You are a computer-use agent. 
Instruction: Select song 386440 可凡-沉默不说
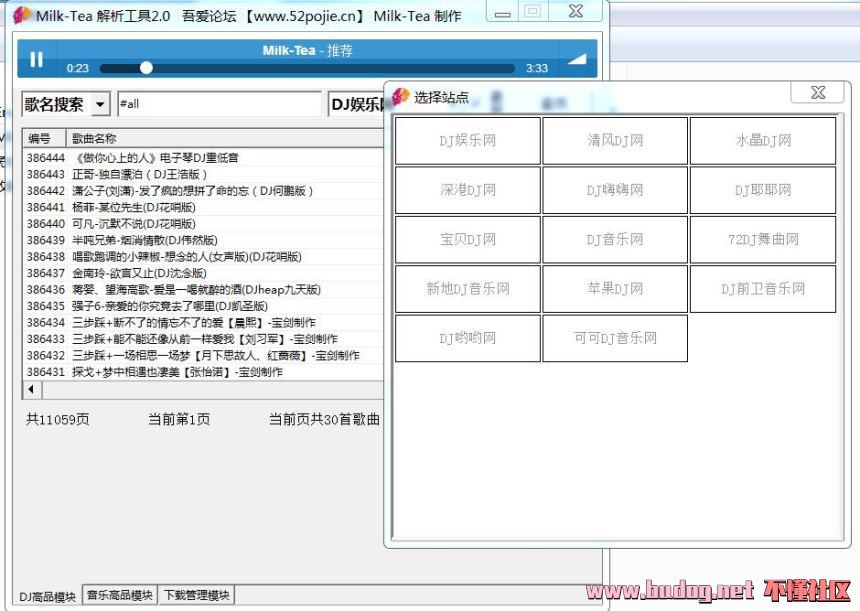click(203, 224)
